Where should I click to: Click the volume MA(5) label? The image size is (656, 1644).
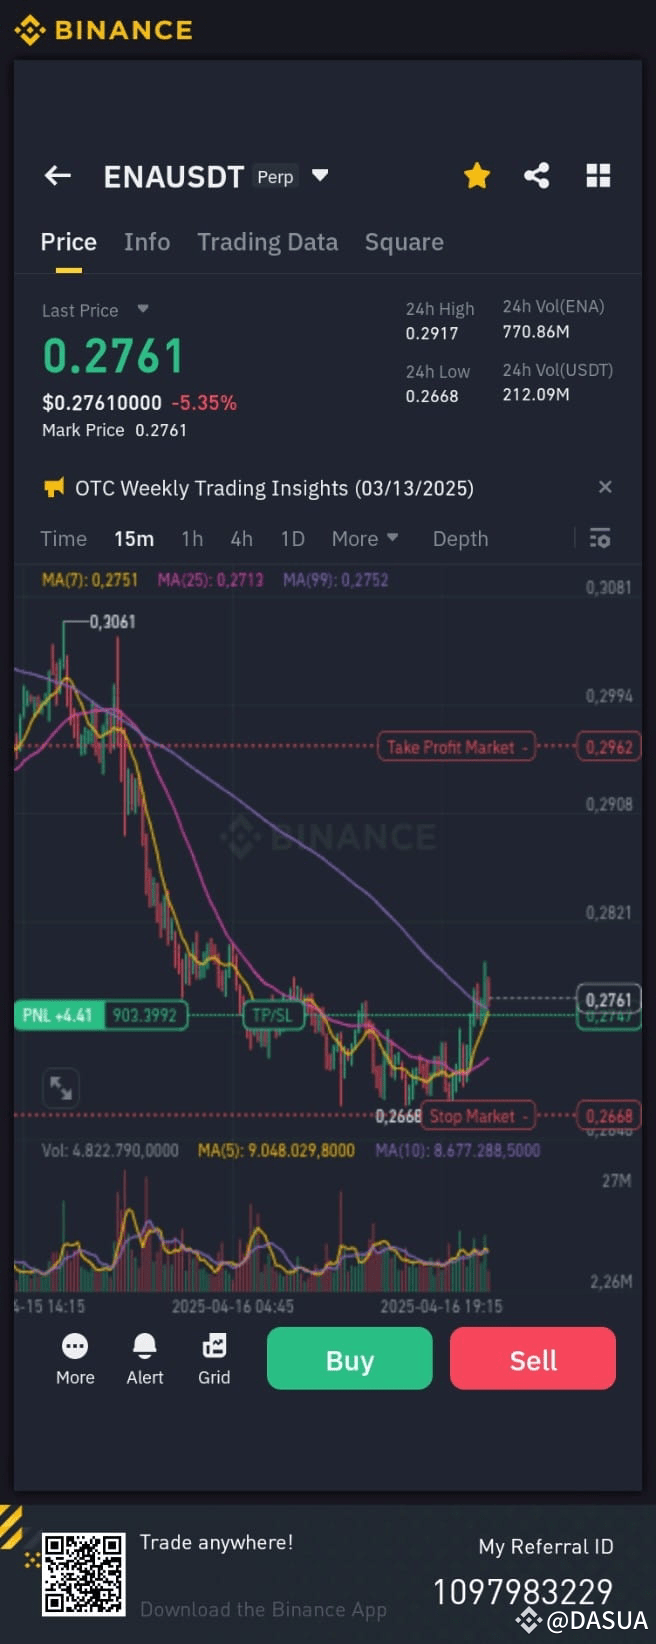click(276, 1150)
